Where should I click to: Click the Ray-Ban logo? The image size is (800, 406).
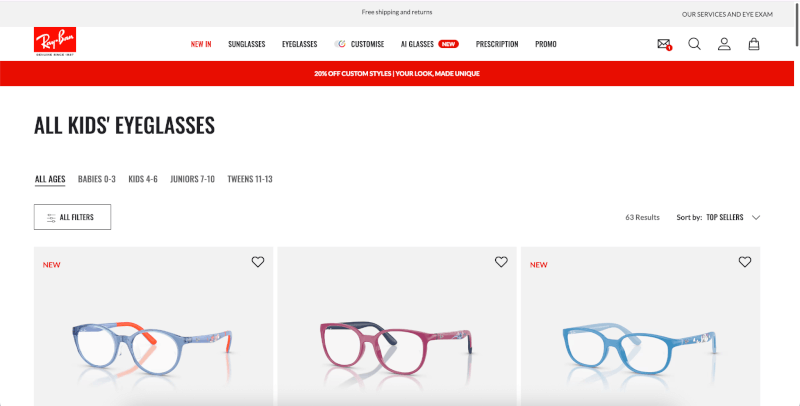[x=55, y=41]
